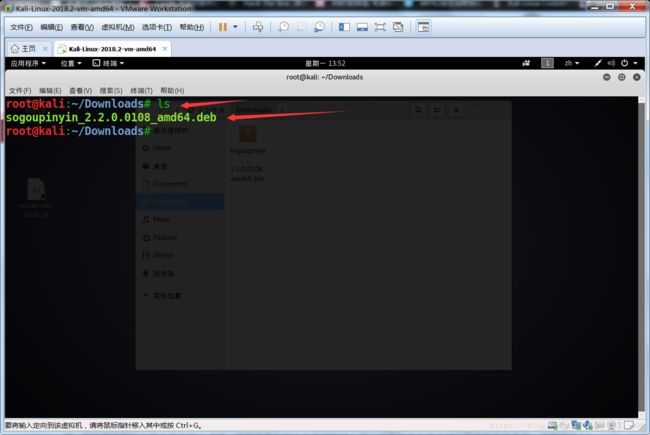Expand the 位置 places menu in Kali
The width and height of the screenshot is (650, 435).
click(71, 63)
